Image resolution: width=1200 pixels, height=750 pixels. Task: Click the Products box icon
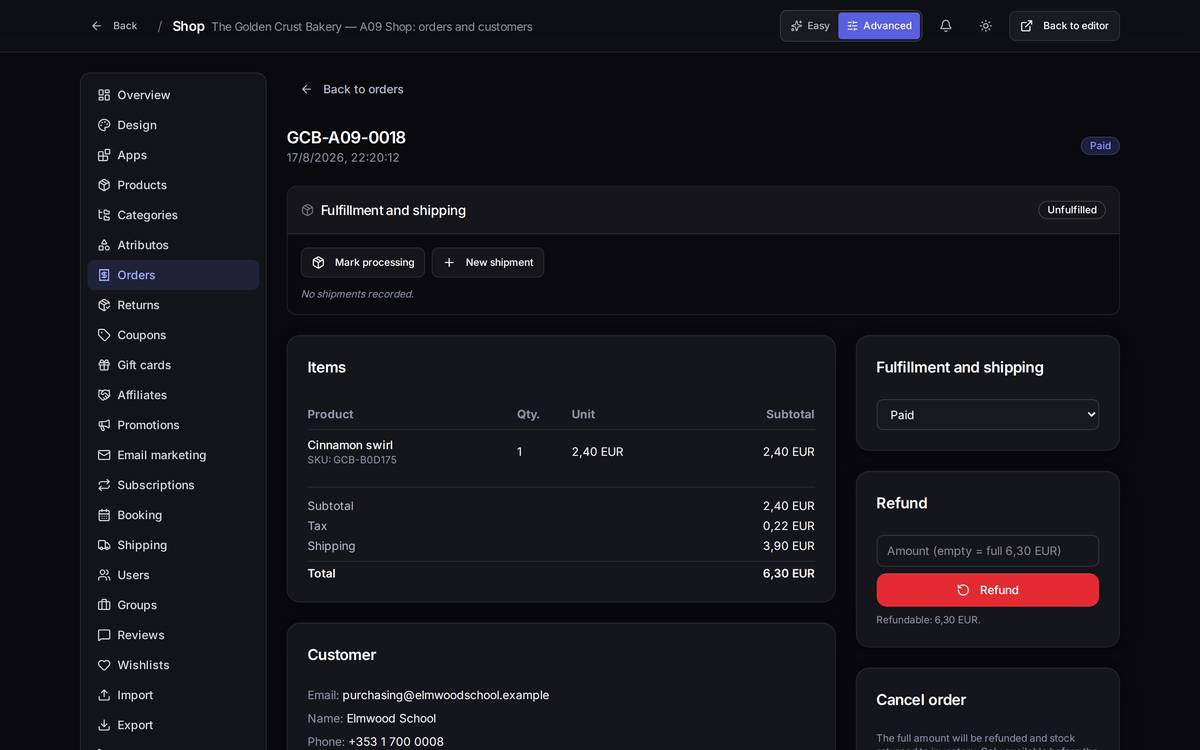[x=104, y=185]
